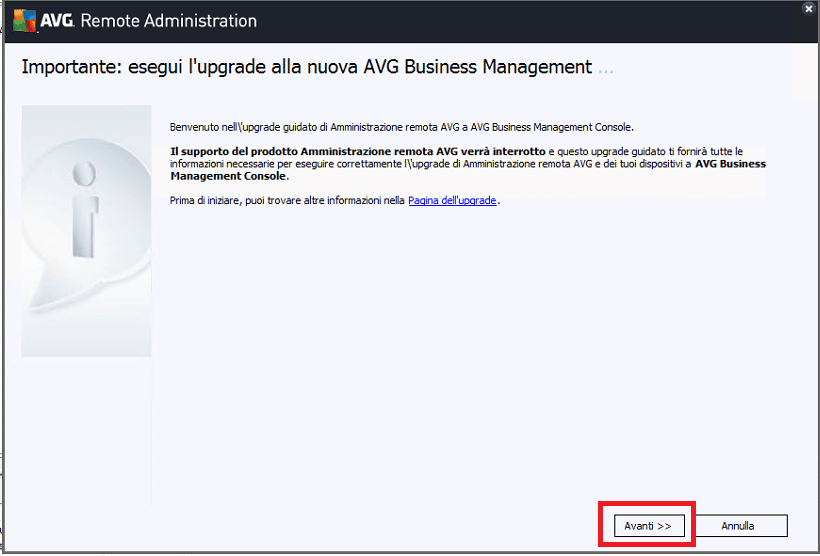Click the information speech bubble image
Viewport: 820px width, 556px height.
click(86, 231)
